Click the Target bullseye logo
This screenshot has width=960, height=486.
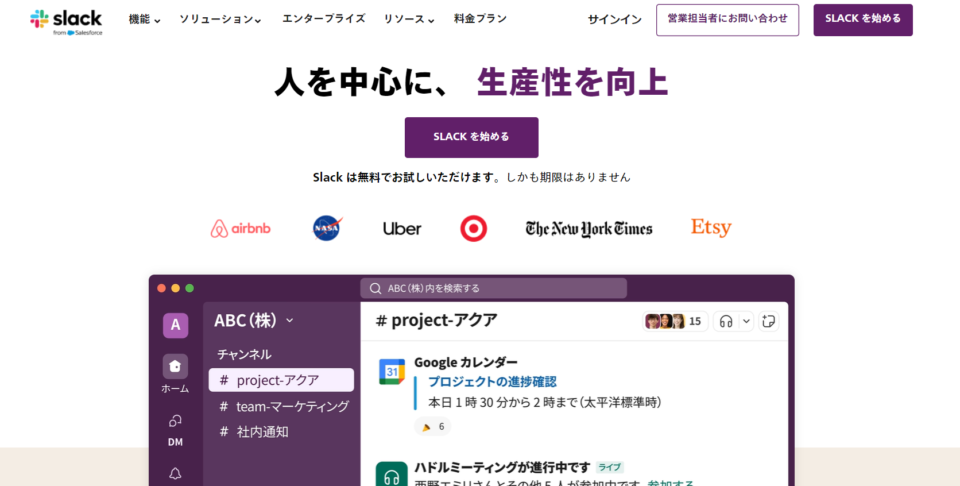(x=473, y=228)
